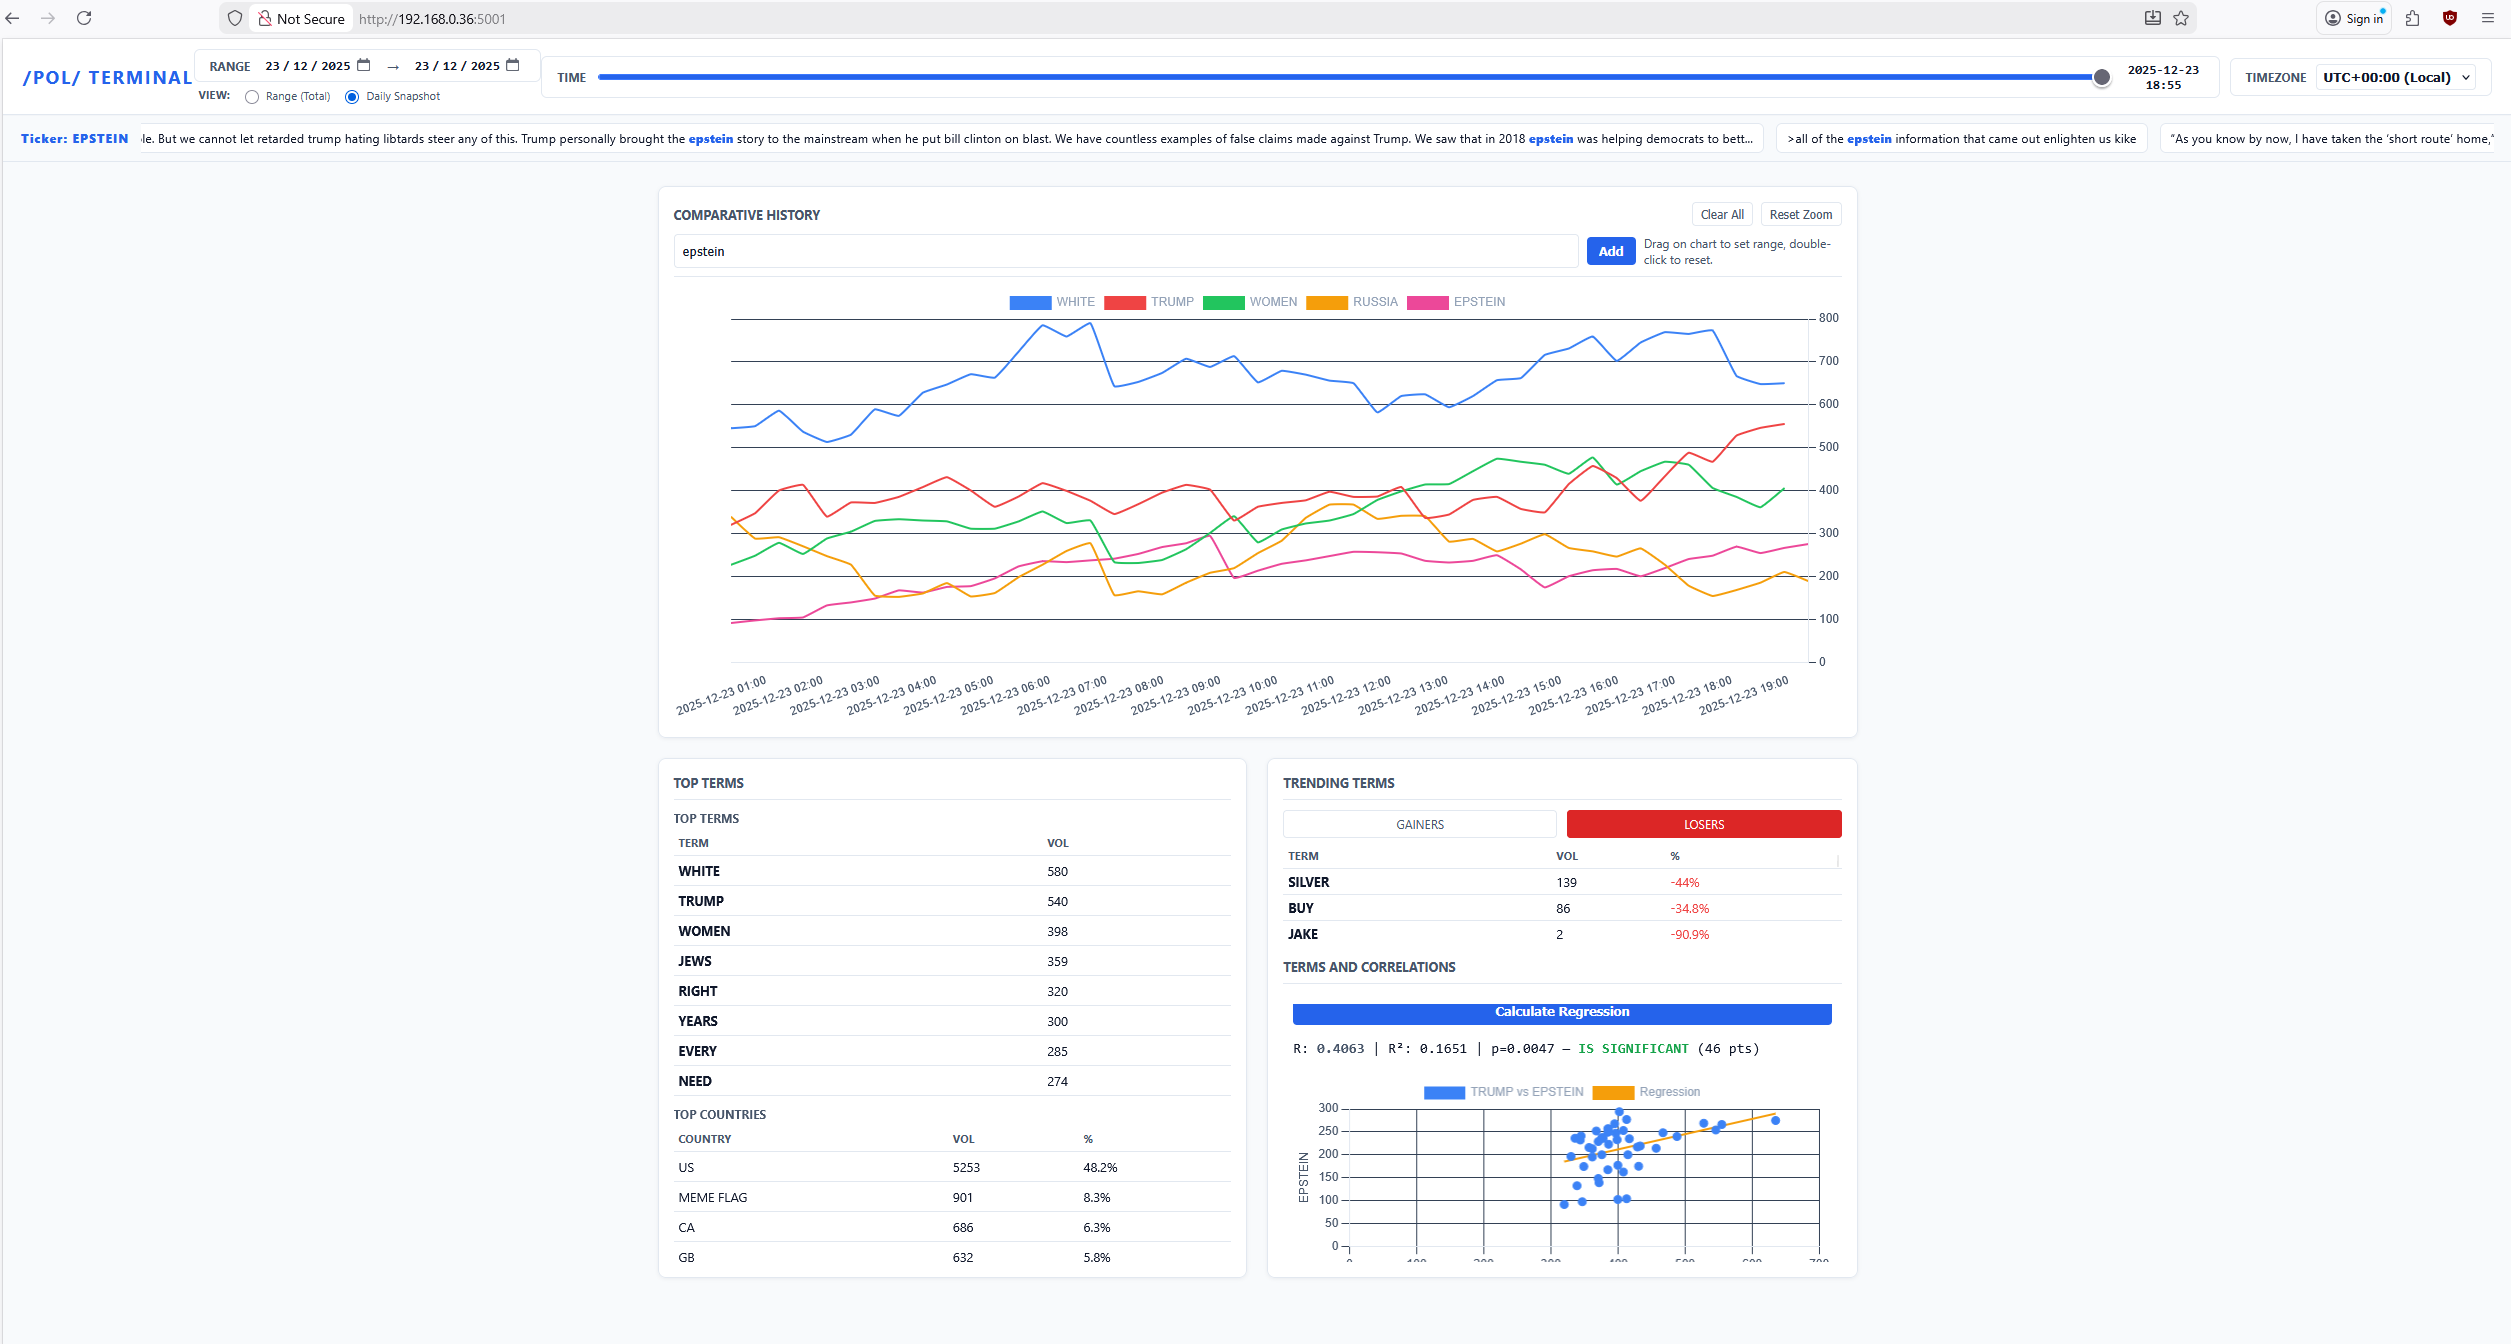Image resolution: width=2511 pixels, height=1344 pixels.
Task: Open the extensions puzzle icon
Action: coord(2412,18)
